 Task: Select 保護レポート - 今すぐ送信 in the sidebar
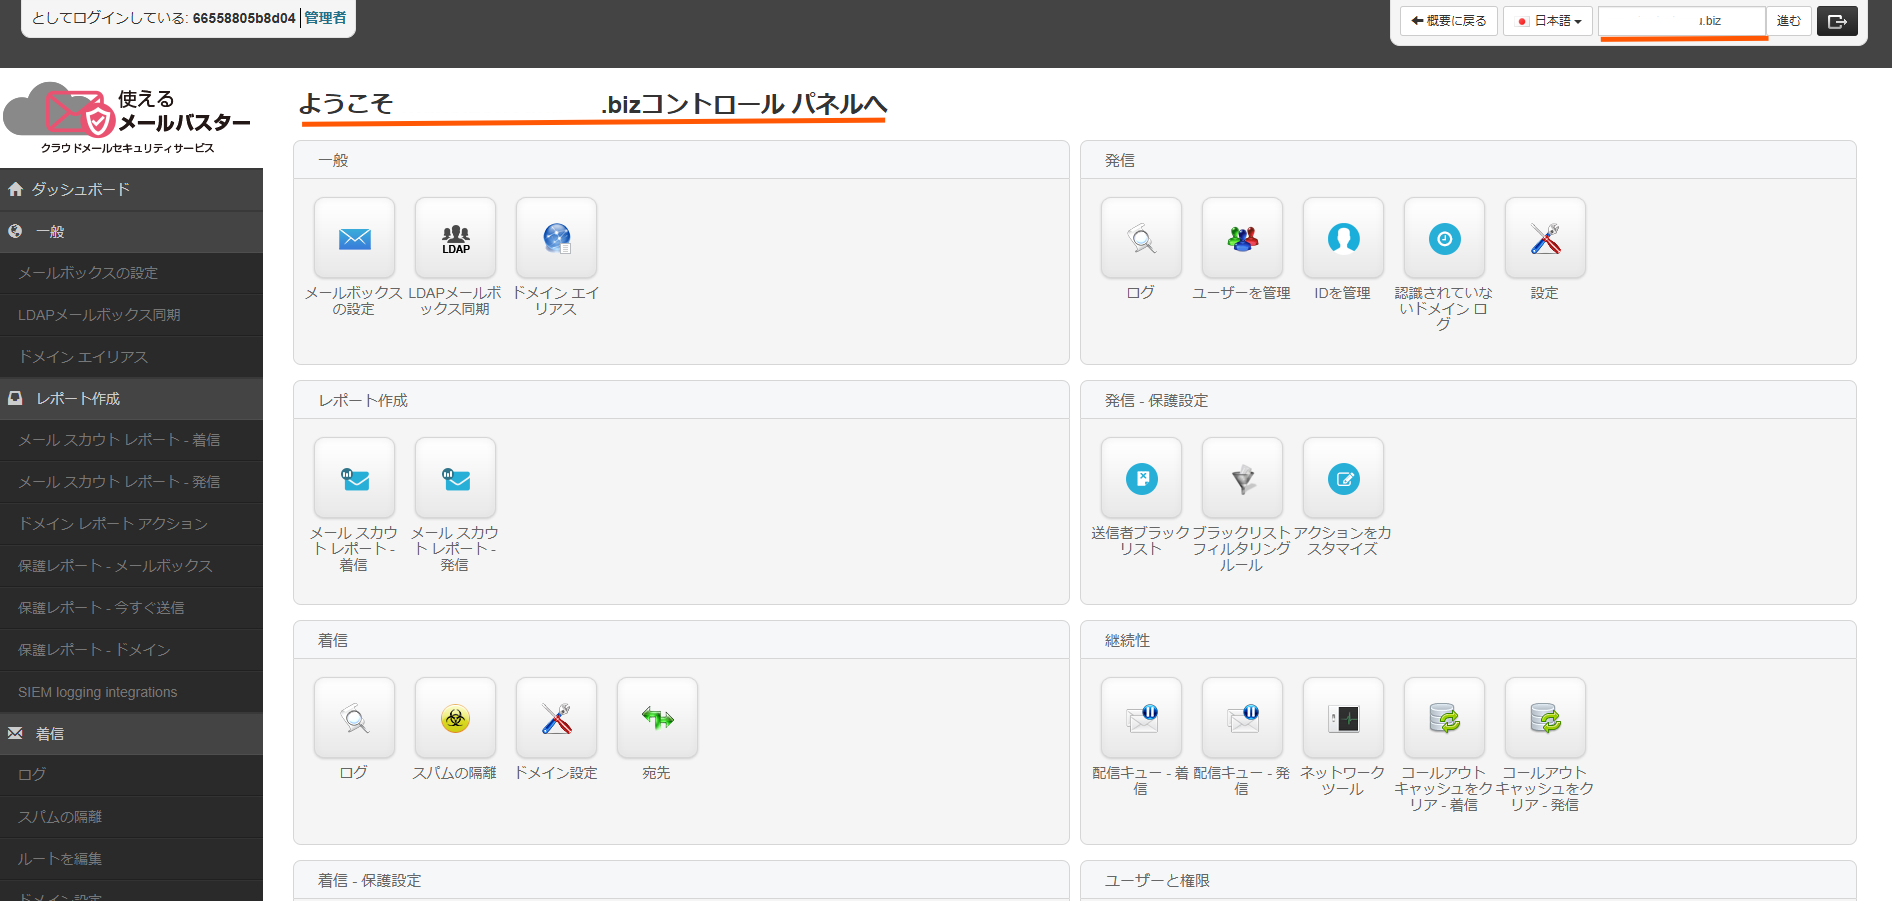(x=131, y=608)
